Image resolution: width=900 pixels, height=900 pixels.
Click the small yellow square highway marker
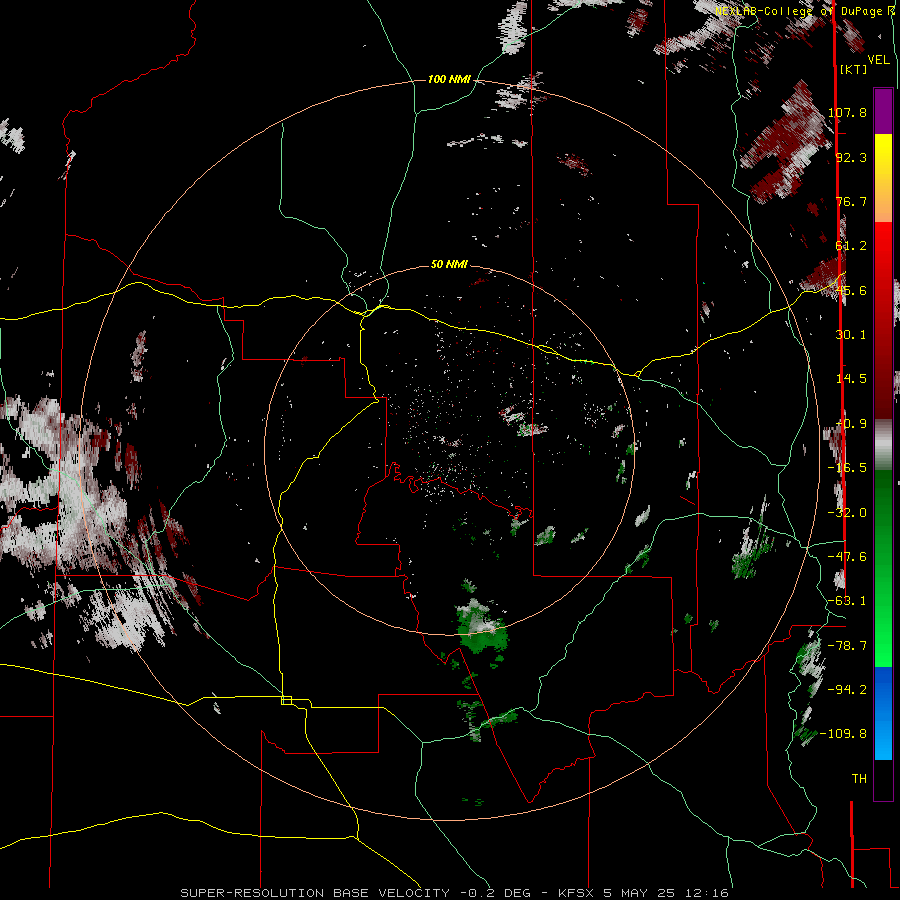pos(286,700)
